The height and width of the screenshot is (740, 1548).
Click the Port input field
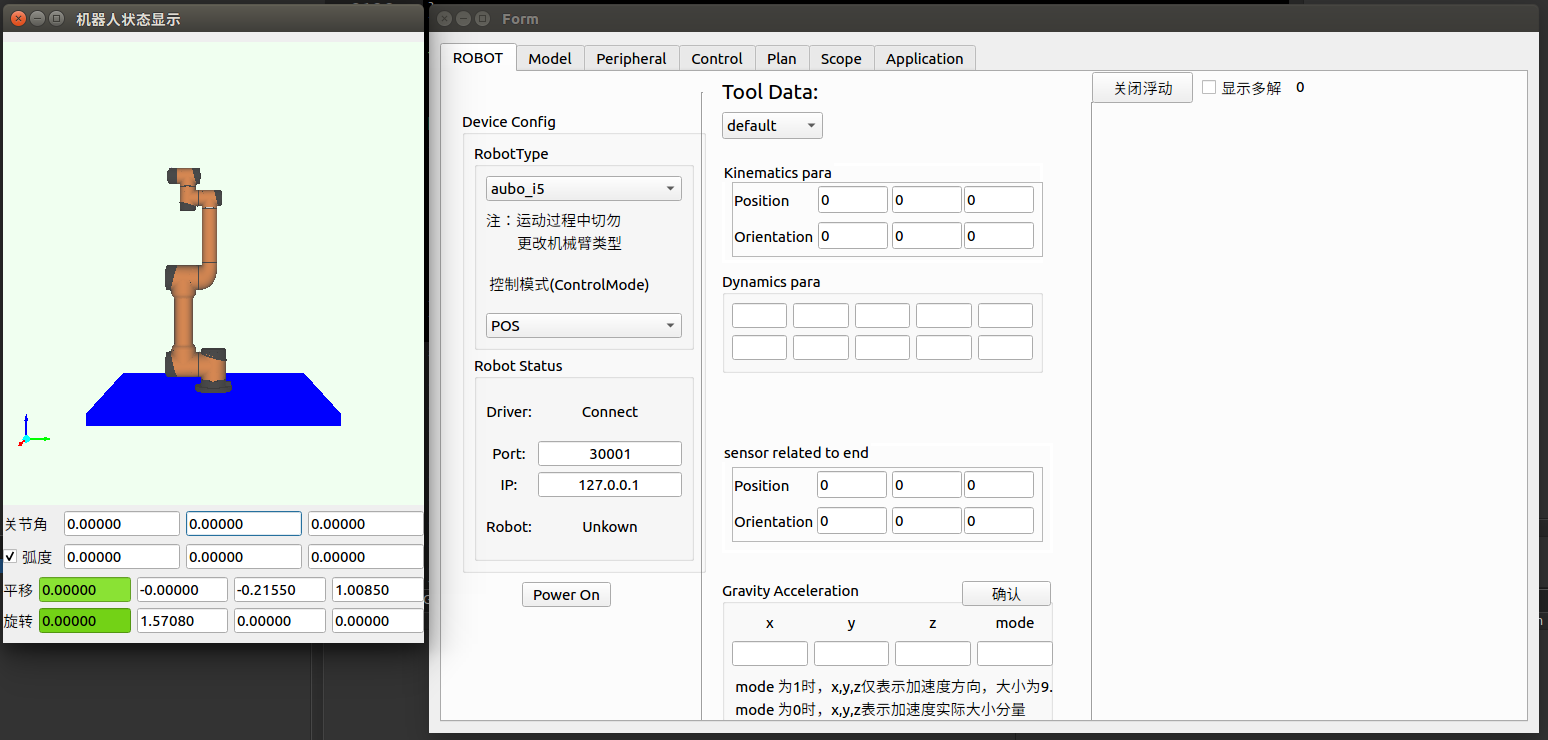[x=610, y=454]
